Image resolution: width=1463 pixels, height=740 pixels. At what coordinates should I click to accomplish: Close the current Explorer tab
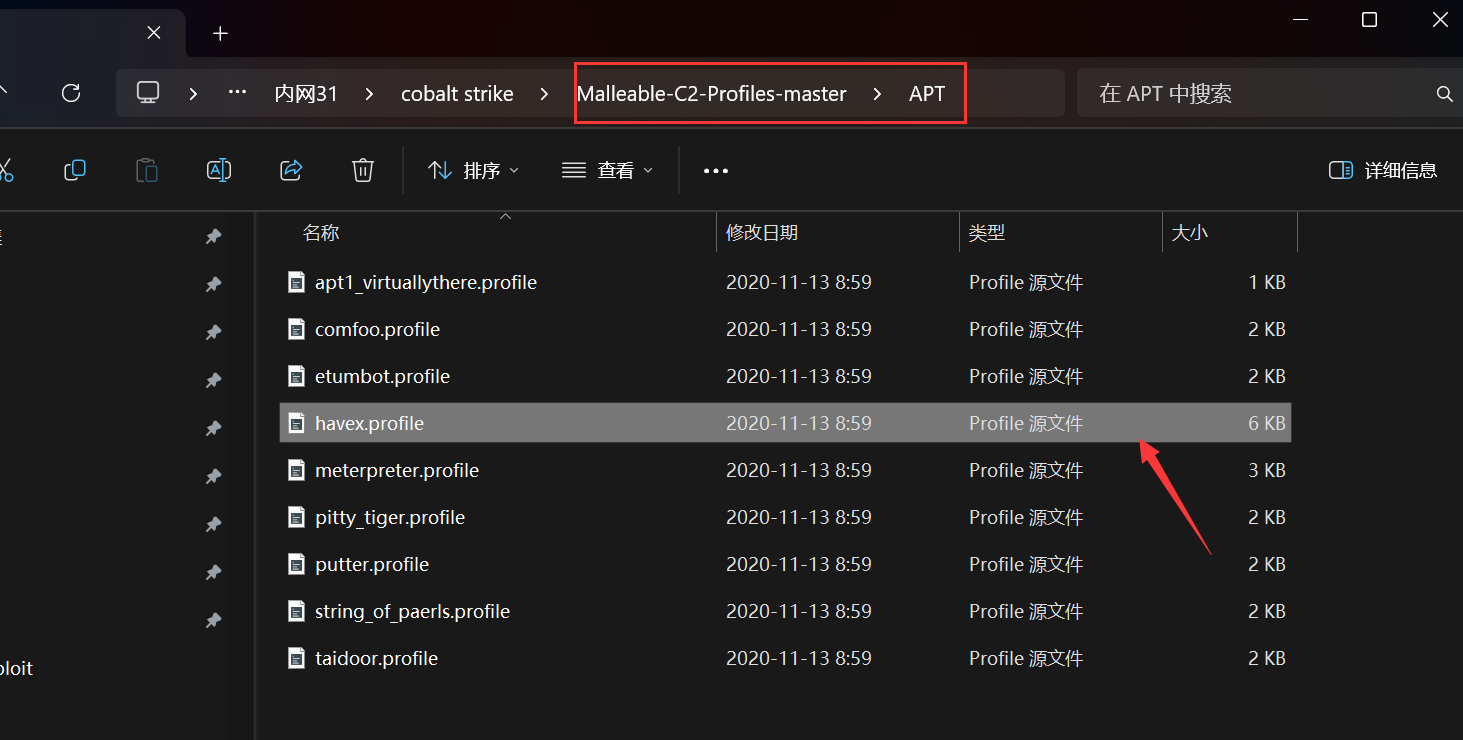(154, 33)
